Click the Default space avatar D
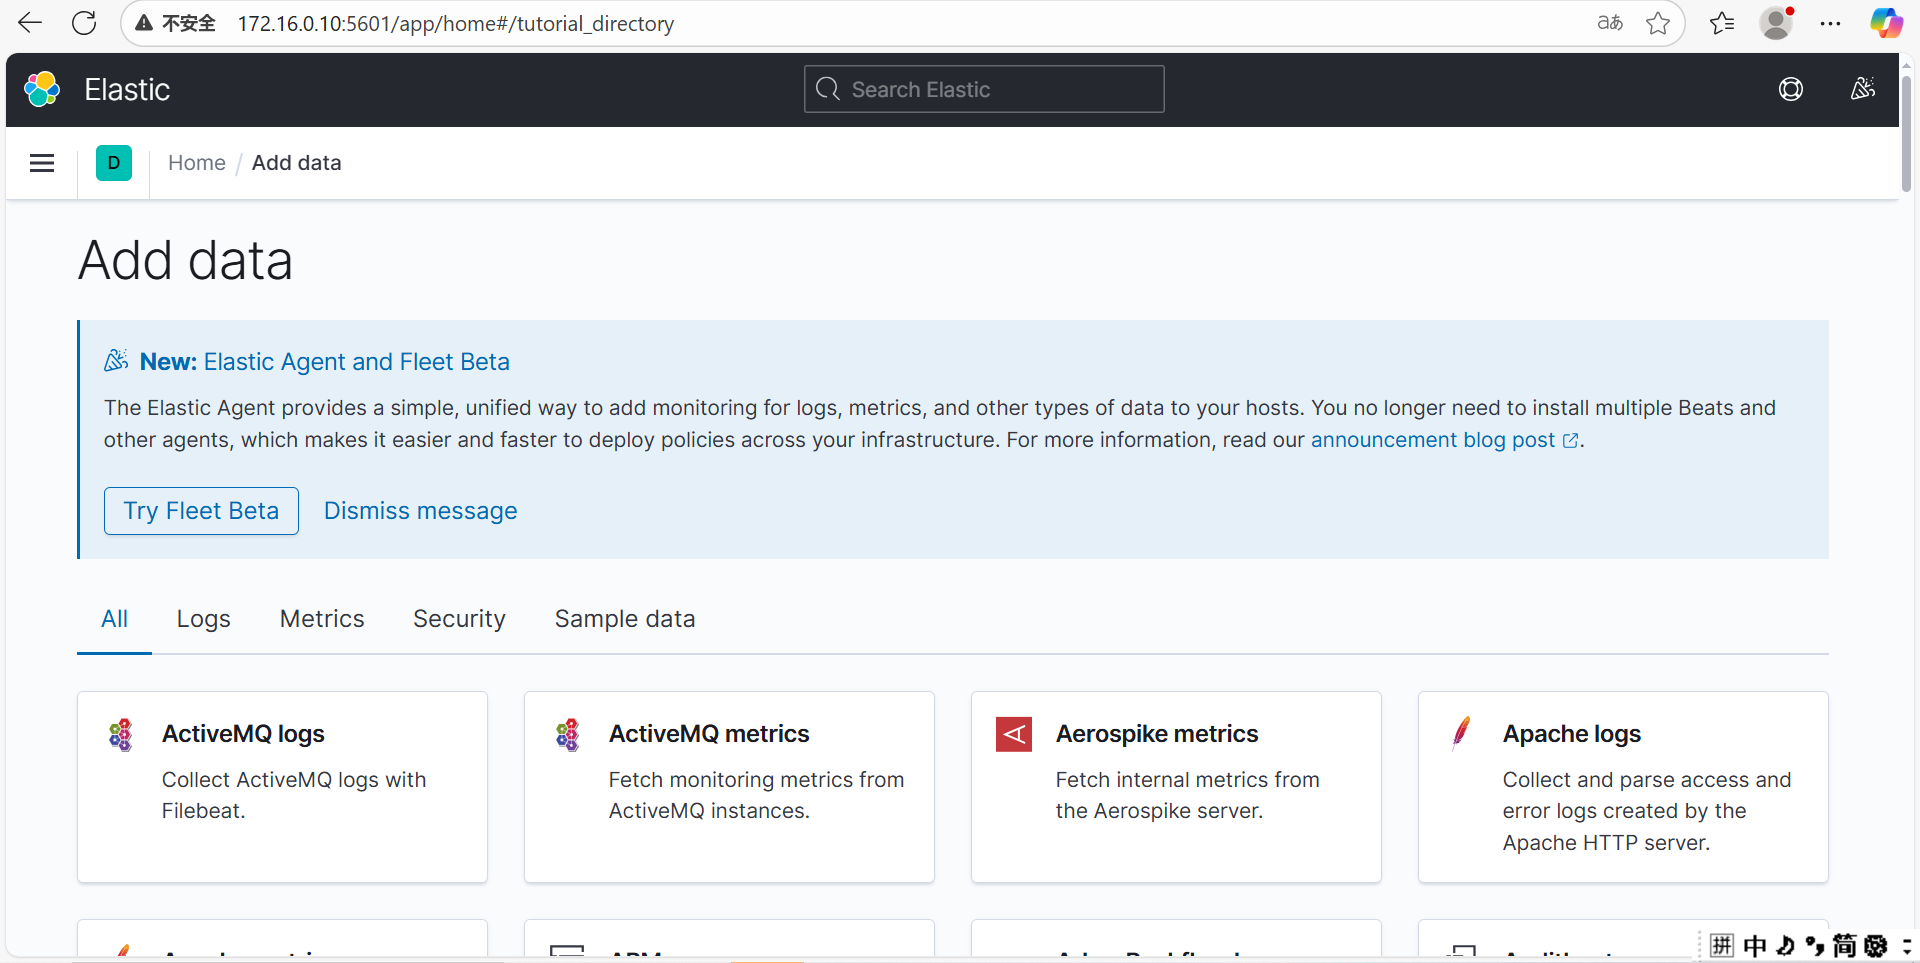Image resolution: width=1920 pixels, height=963 pixels. click(114, 163)
